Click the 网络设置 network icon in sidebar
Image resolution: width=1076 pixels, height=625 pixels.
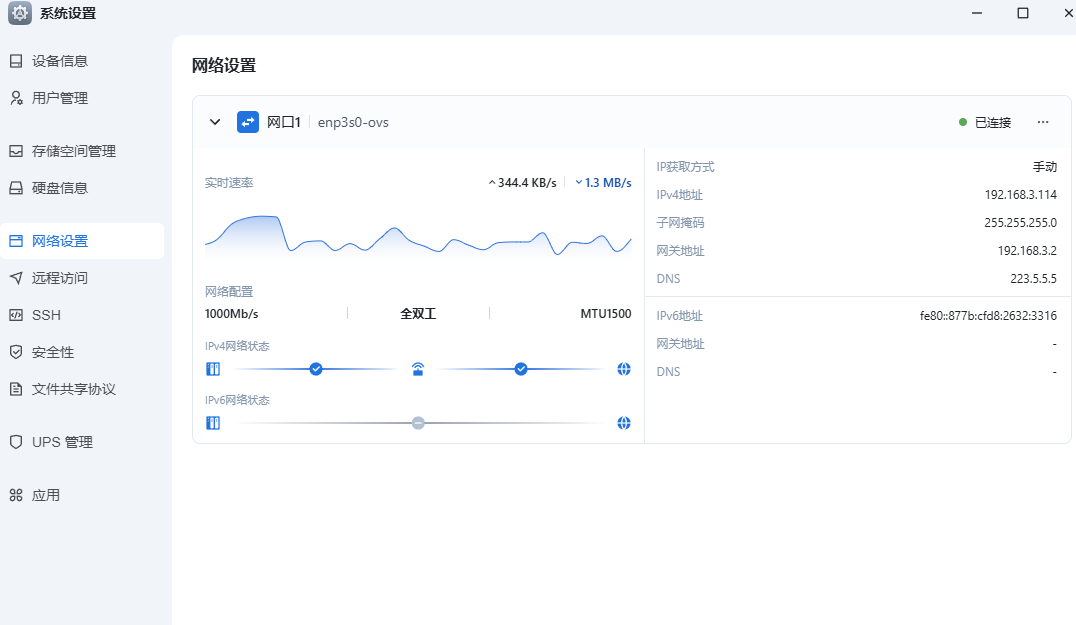16,241
